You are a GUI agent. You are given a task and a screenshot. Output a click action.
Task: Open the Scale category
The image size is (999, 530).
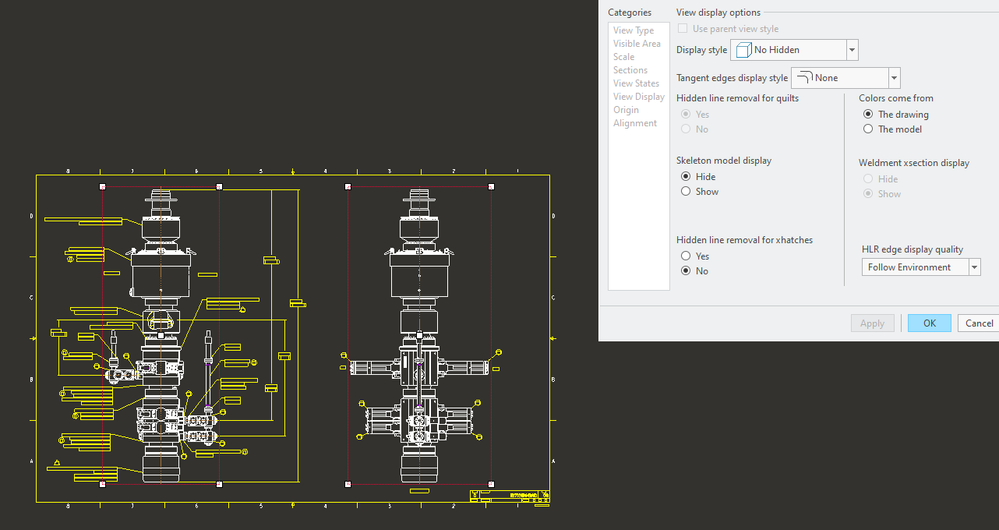[x=624, y=57]
